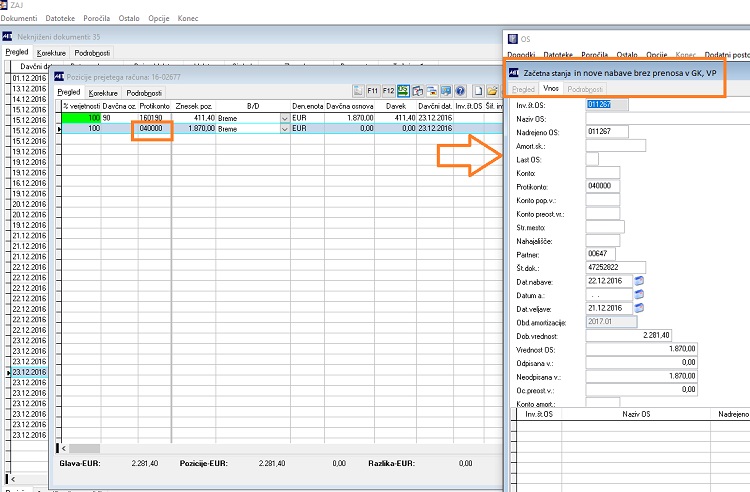
Task: Click the green OS transfer arrow icon
Action: click(x=403, y=90)
